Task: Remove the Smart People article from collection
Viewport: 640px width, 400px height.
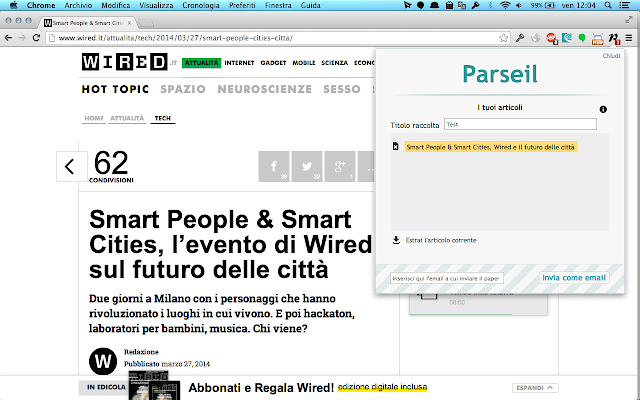Action: (395, 146)
